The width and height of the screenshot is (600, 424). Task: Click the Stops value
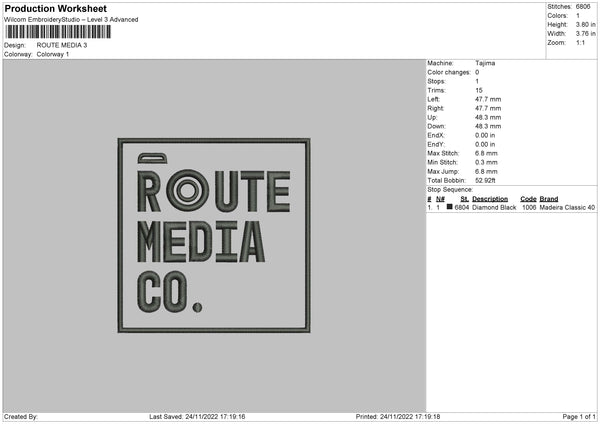477,81
